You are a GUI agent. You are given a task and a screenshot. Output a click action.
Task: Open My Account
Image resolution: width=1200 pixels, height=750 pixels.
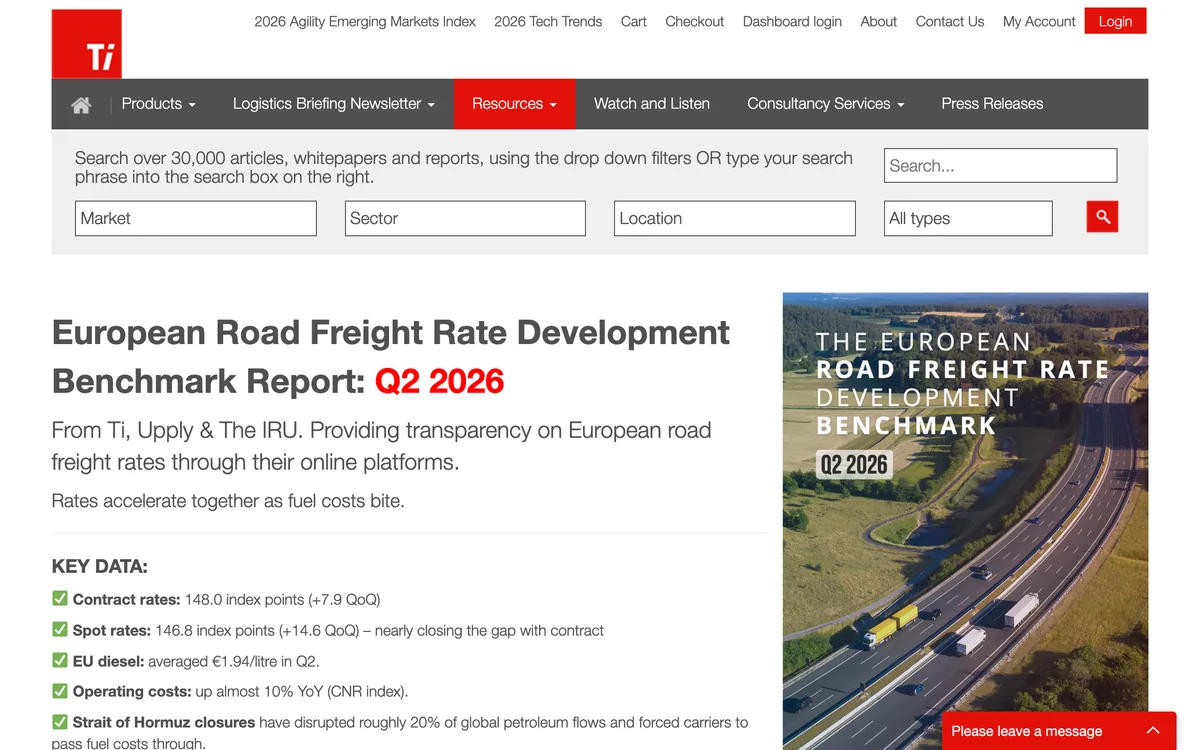[x=1039, y=21]
